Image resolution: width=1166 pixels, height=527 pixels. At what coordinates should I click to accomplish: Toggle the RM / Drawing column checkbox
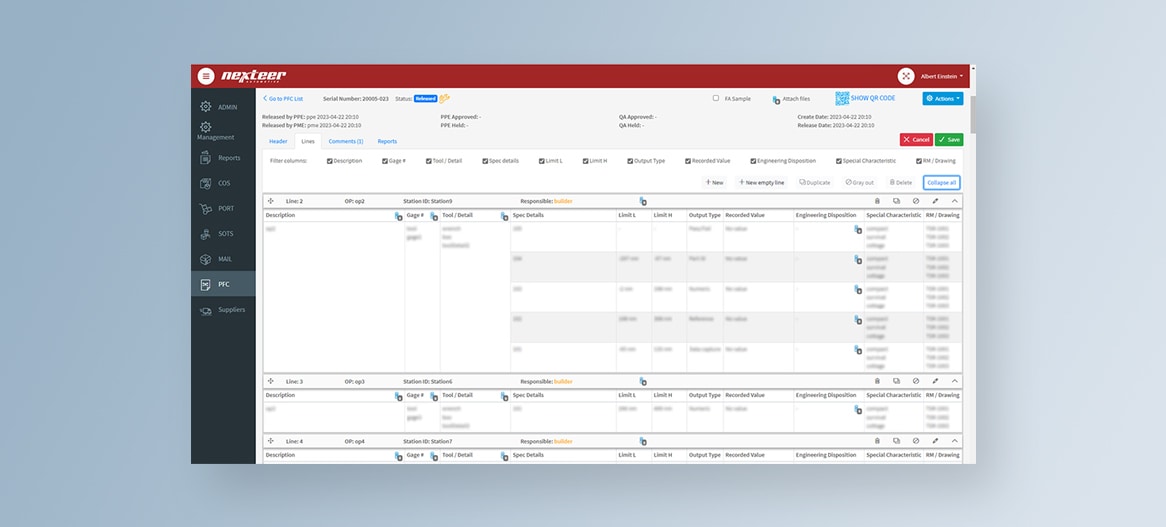[918, 161]
